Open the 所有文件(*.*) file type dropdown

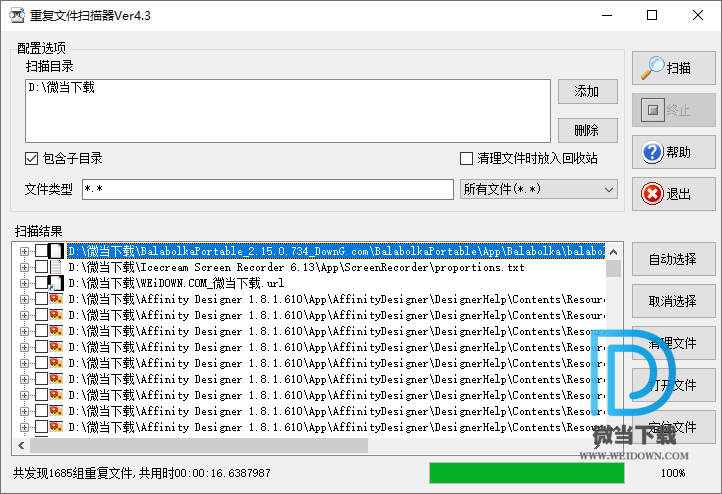coord(539,189)
